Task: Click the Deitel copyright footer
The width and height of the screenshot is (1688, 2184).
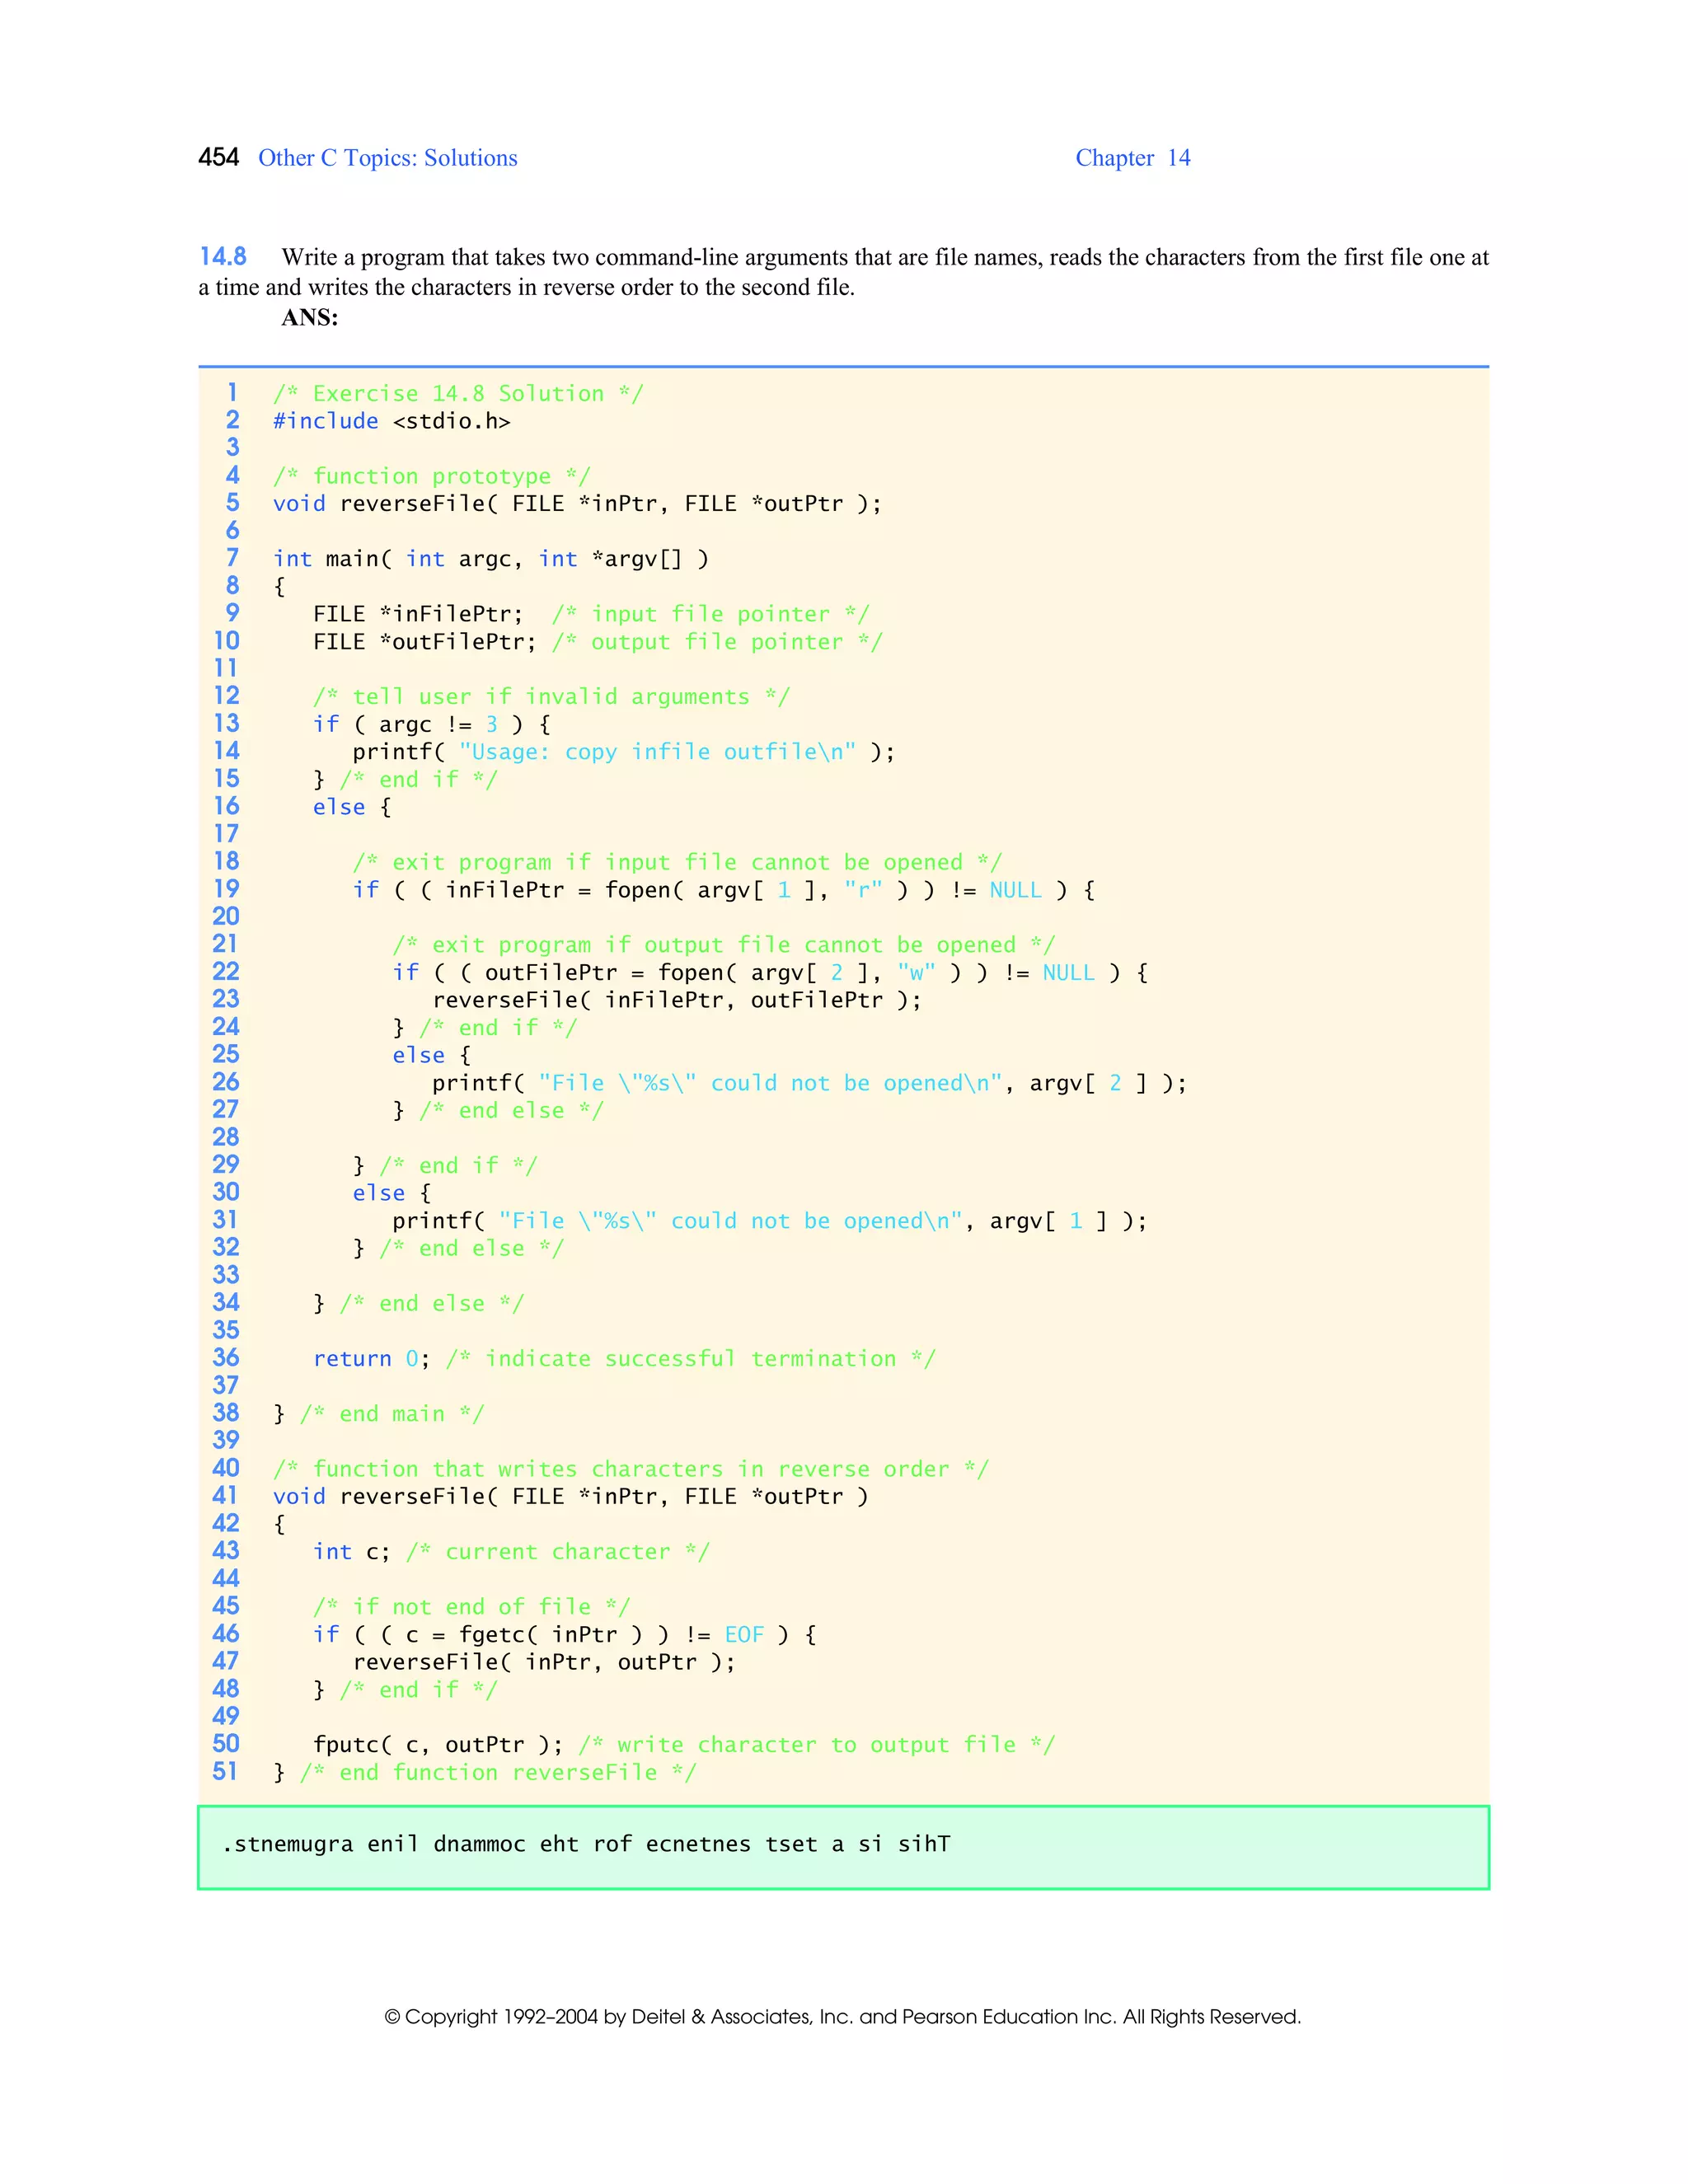Action: (x=843, y=2017)
